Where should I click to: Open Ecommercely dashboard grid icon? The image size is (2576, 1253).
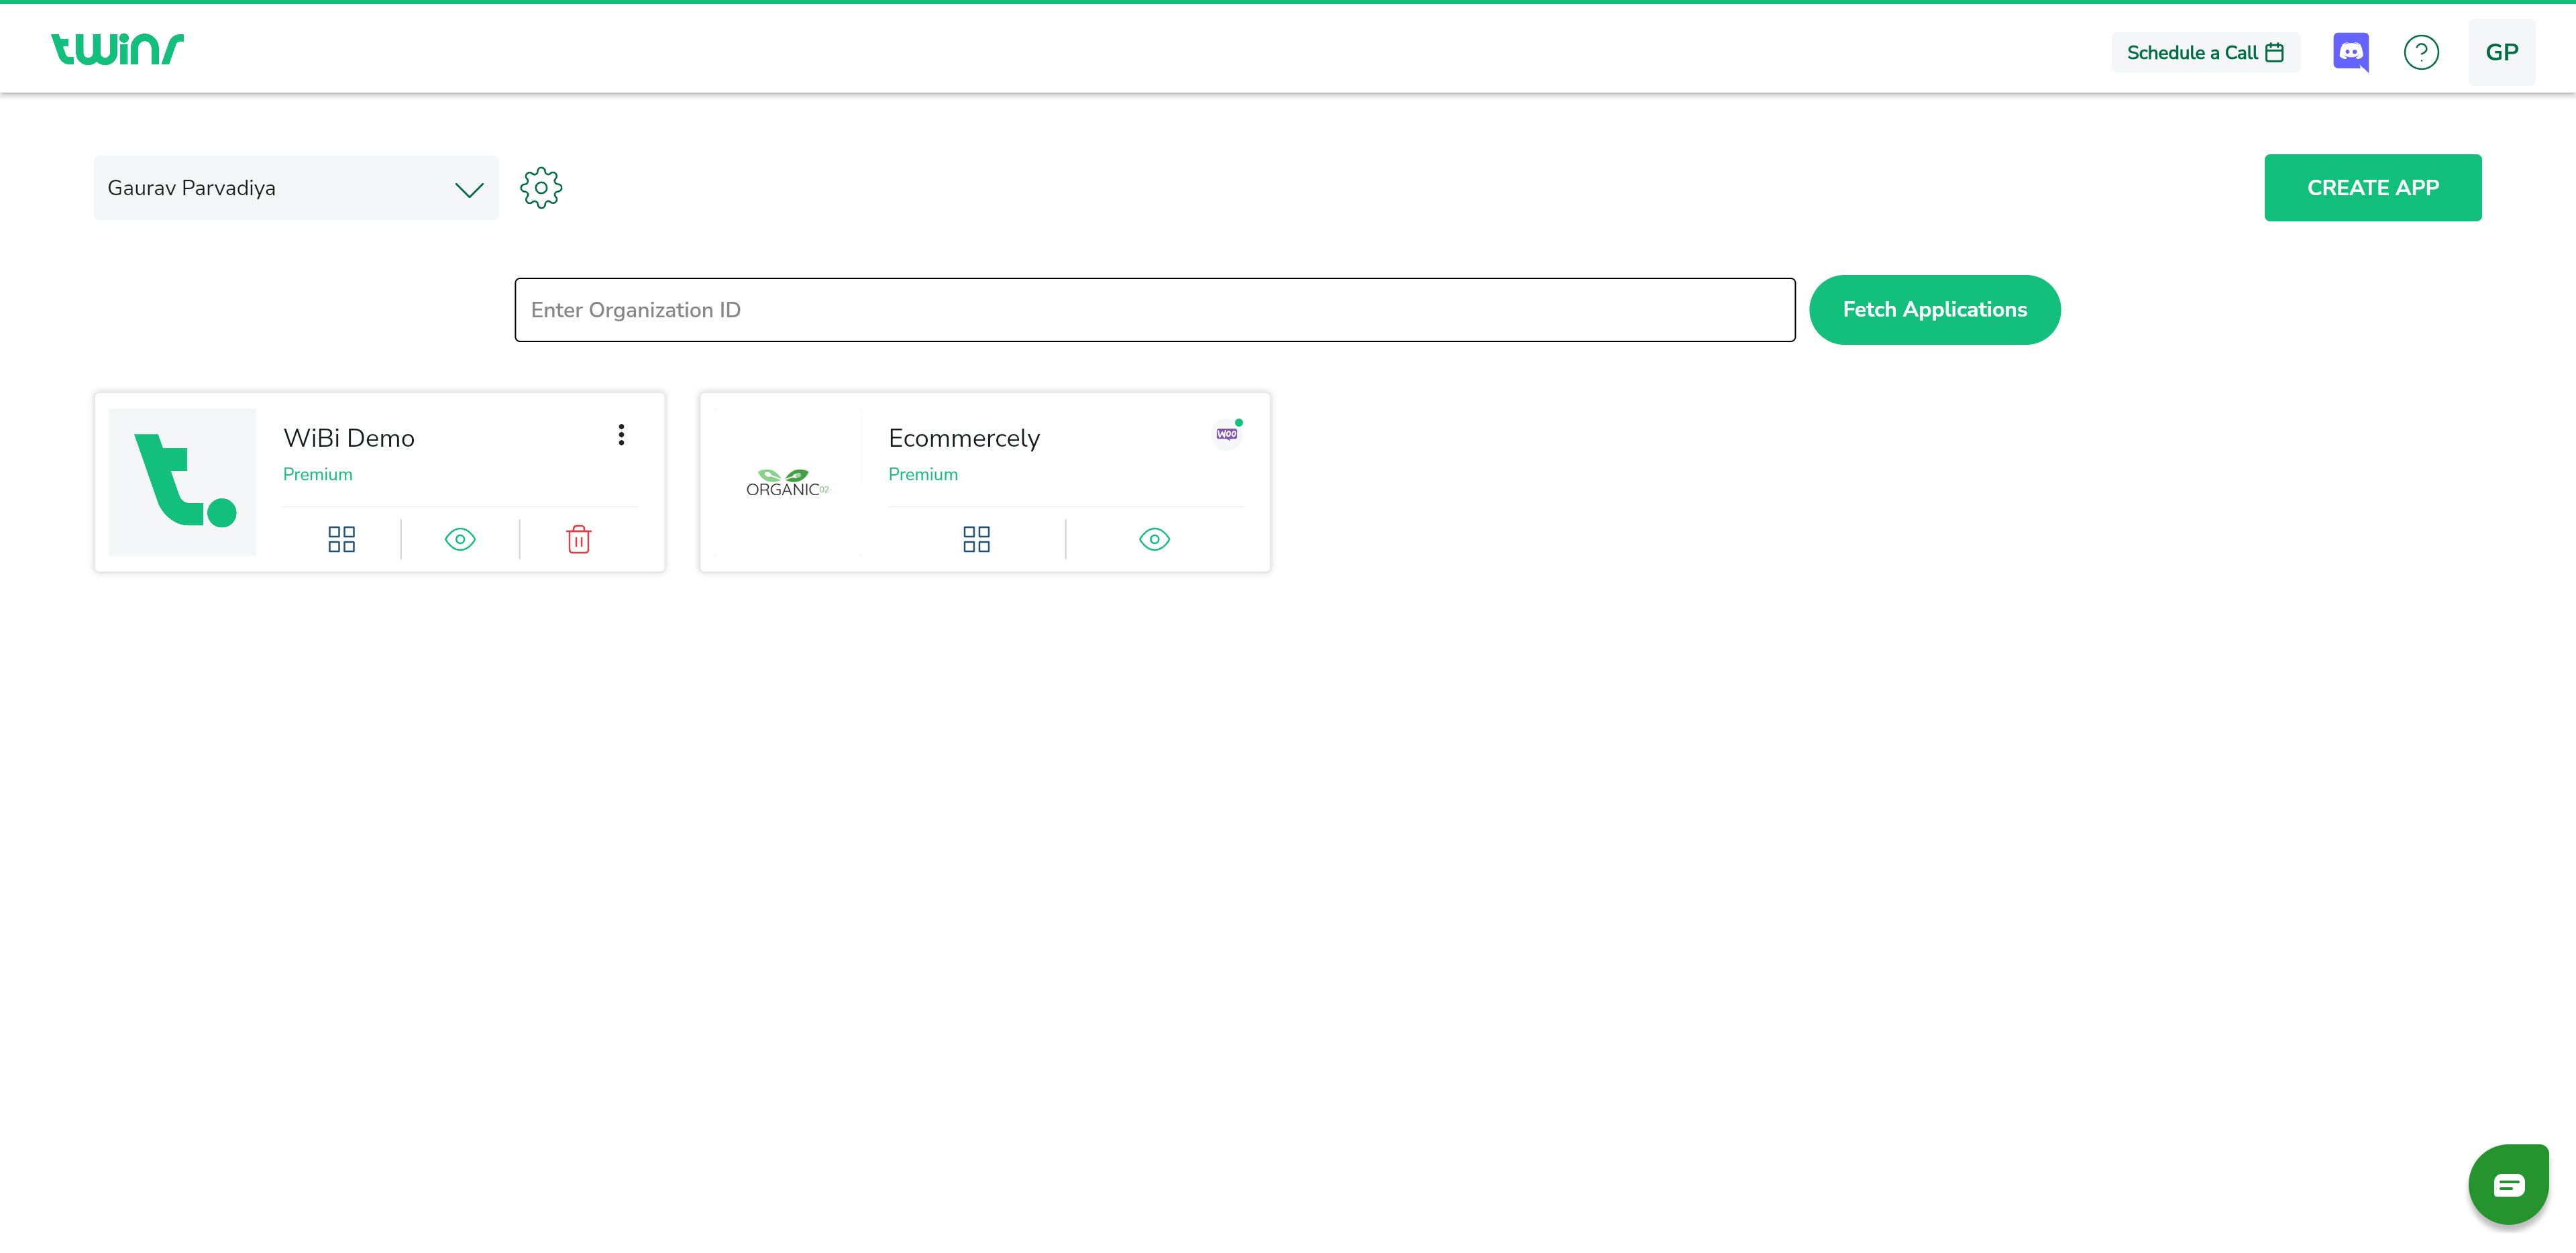976,539
